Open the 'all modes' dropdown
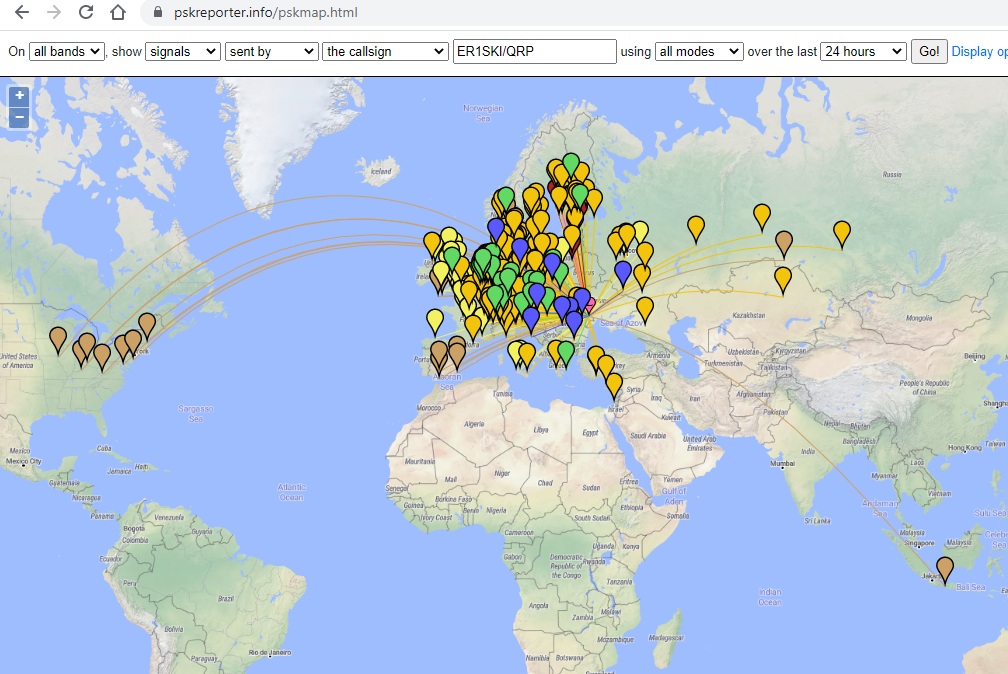The width and height of the screenshot is (1008, 674). click(699, 51)
